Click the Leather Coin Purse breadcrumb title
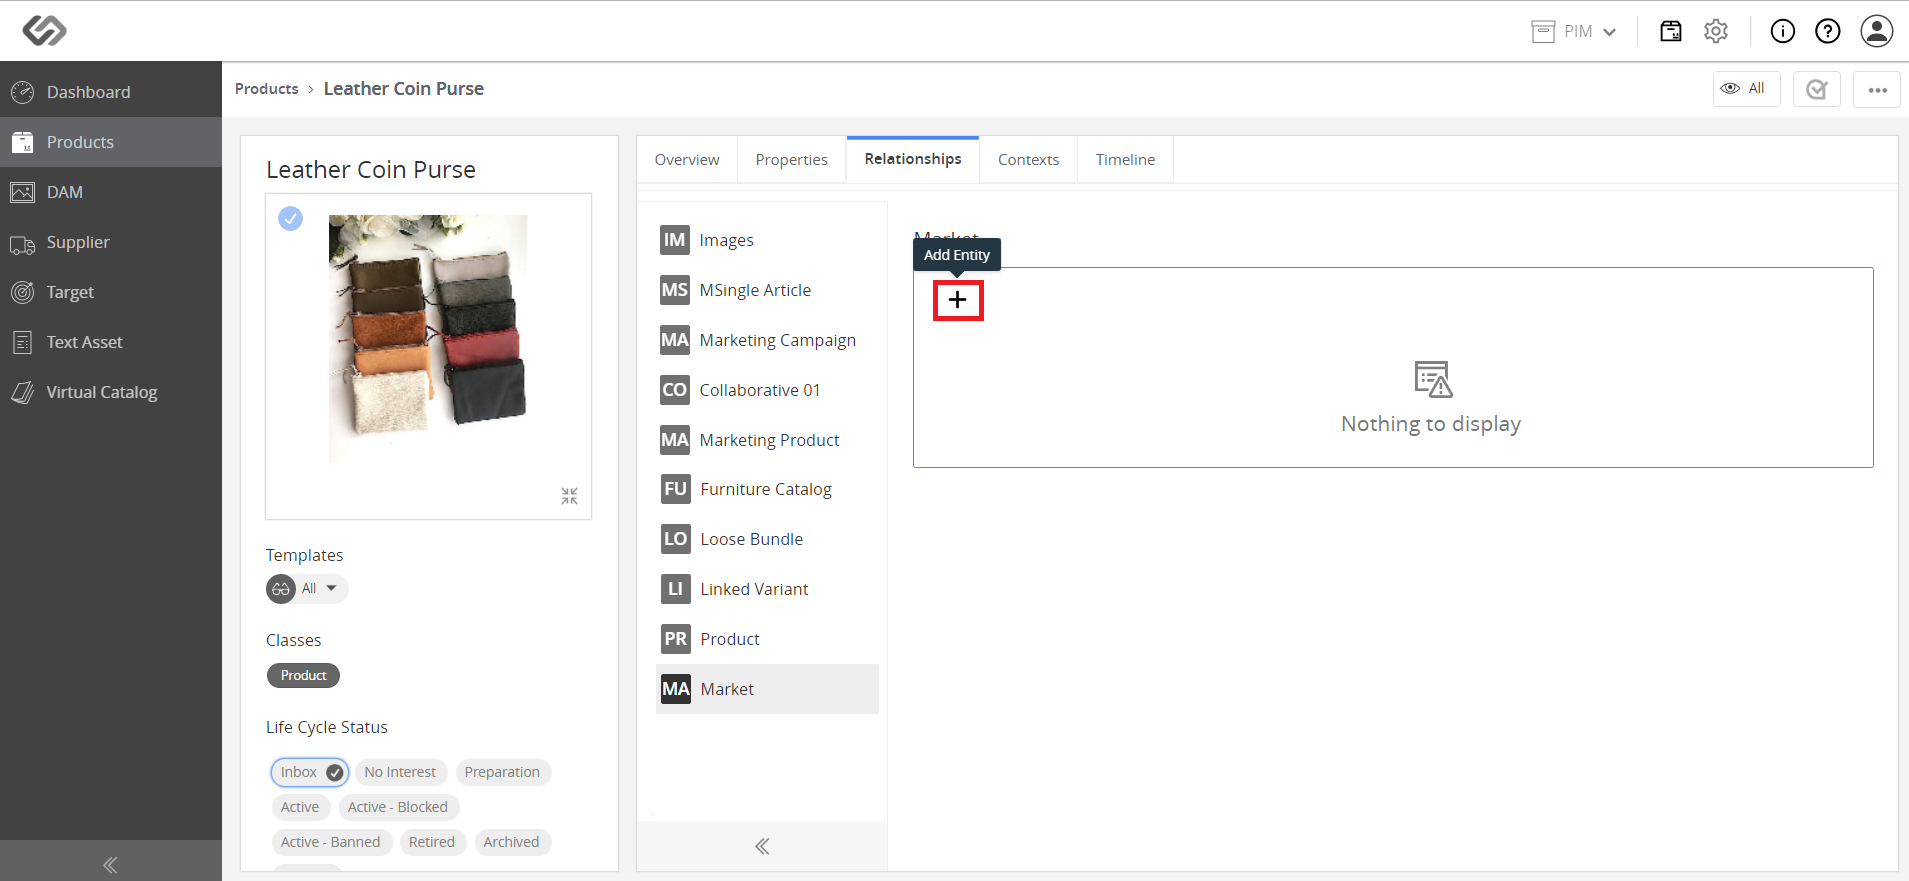Viewport: 1909px width, 881px height. tap(404, 89)
